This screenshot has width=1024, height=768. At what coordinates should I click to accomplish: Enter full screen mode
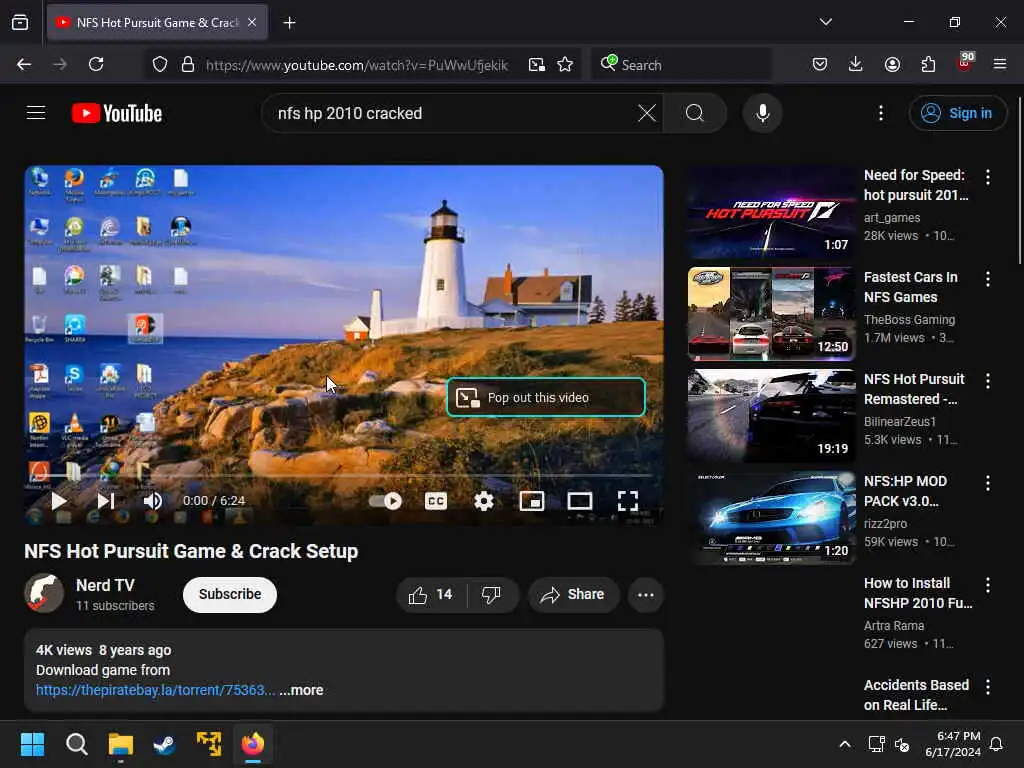pos(628,501)
